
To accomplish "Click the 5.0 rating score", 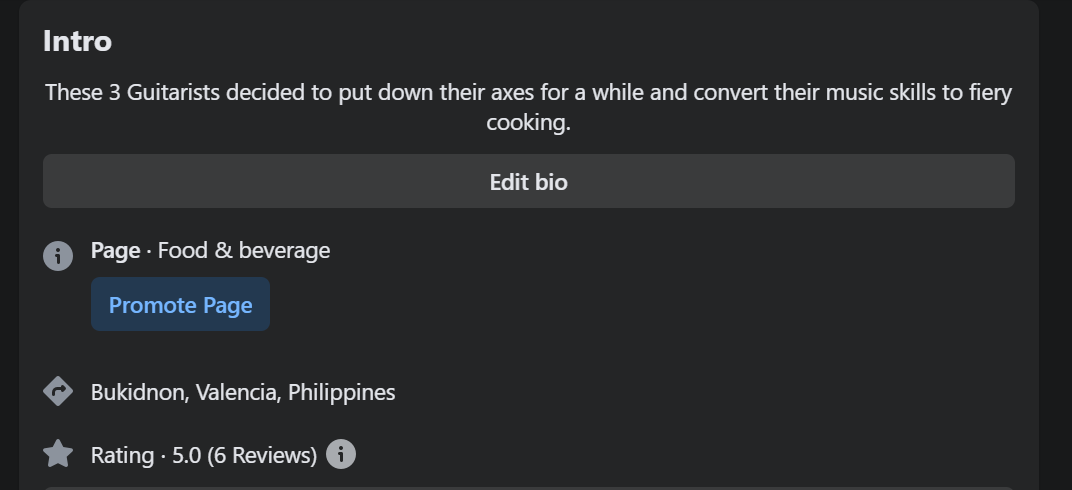I will point(186,455).
